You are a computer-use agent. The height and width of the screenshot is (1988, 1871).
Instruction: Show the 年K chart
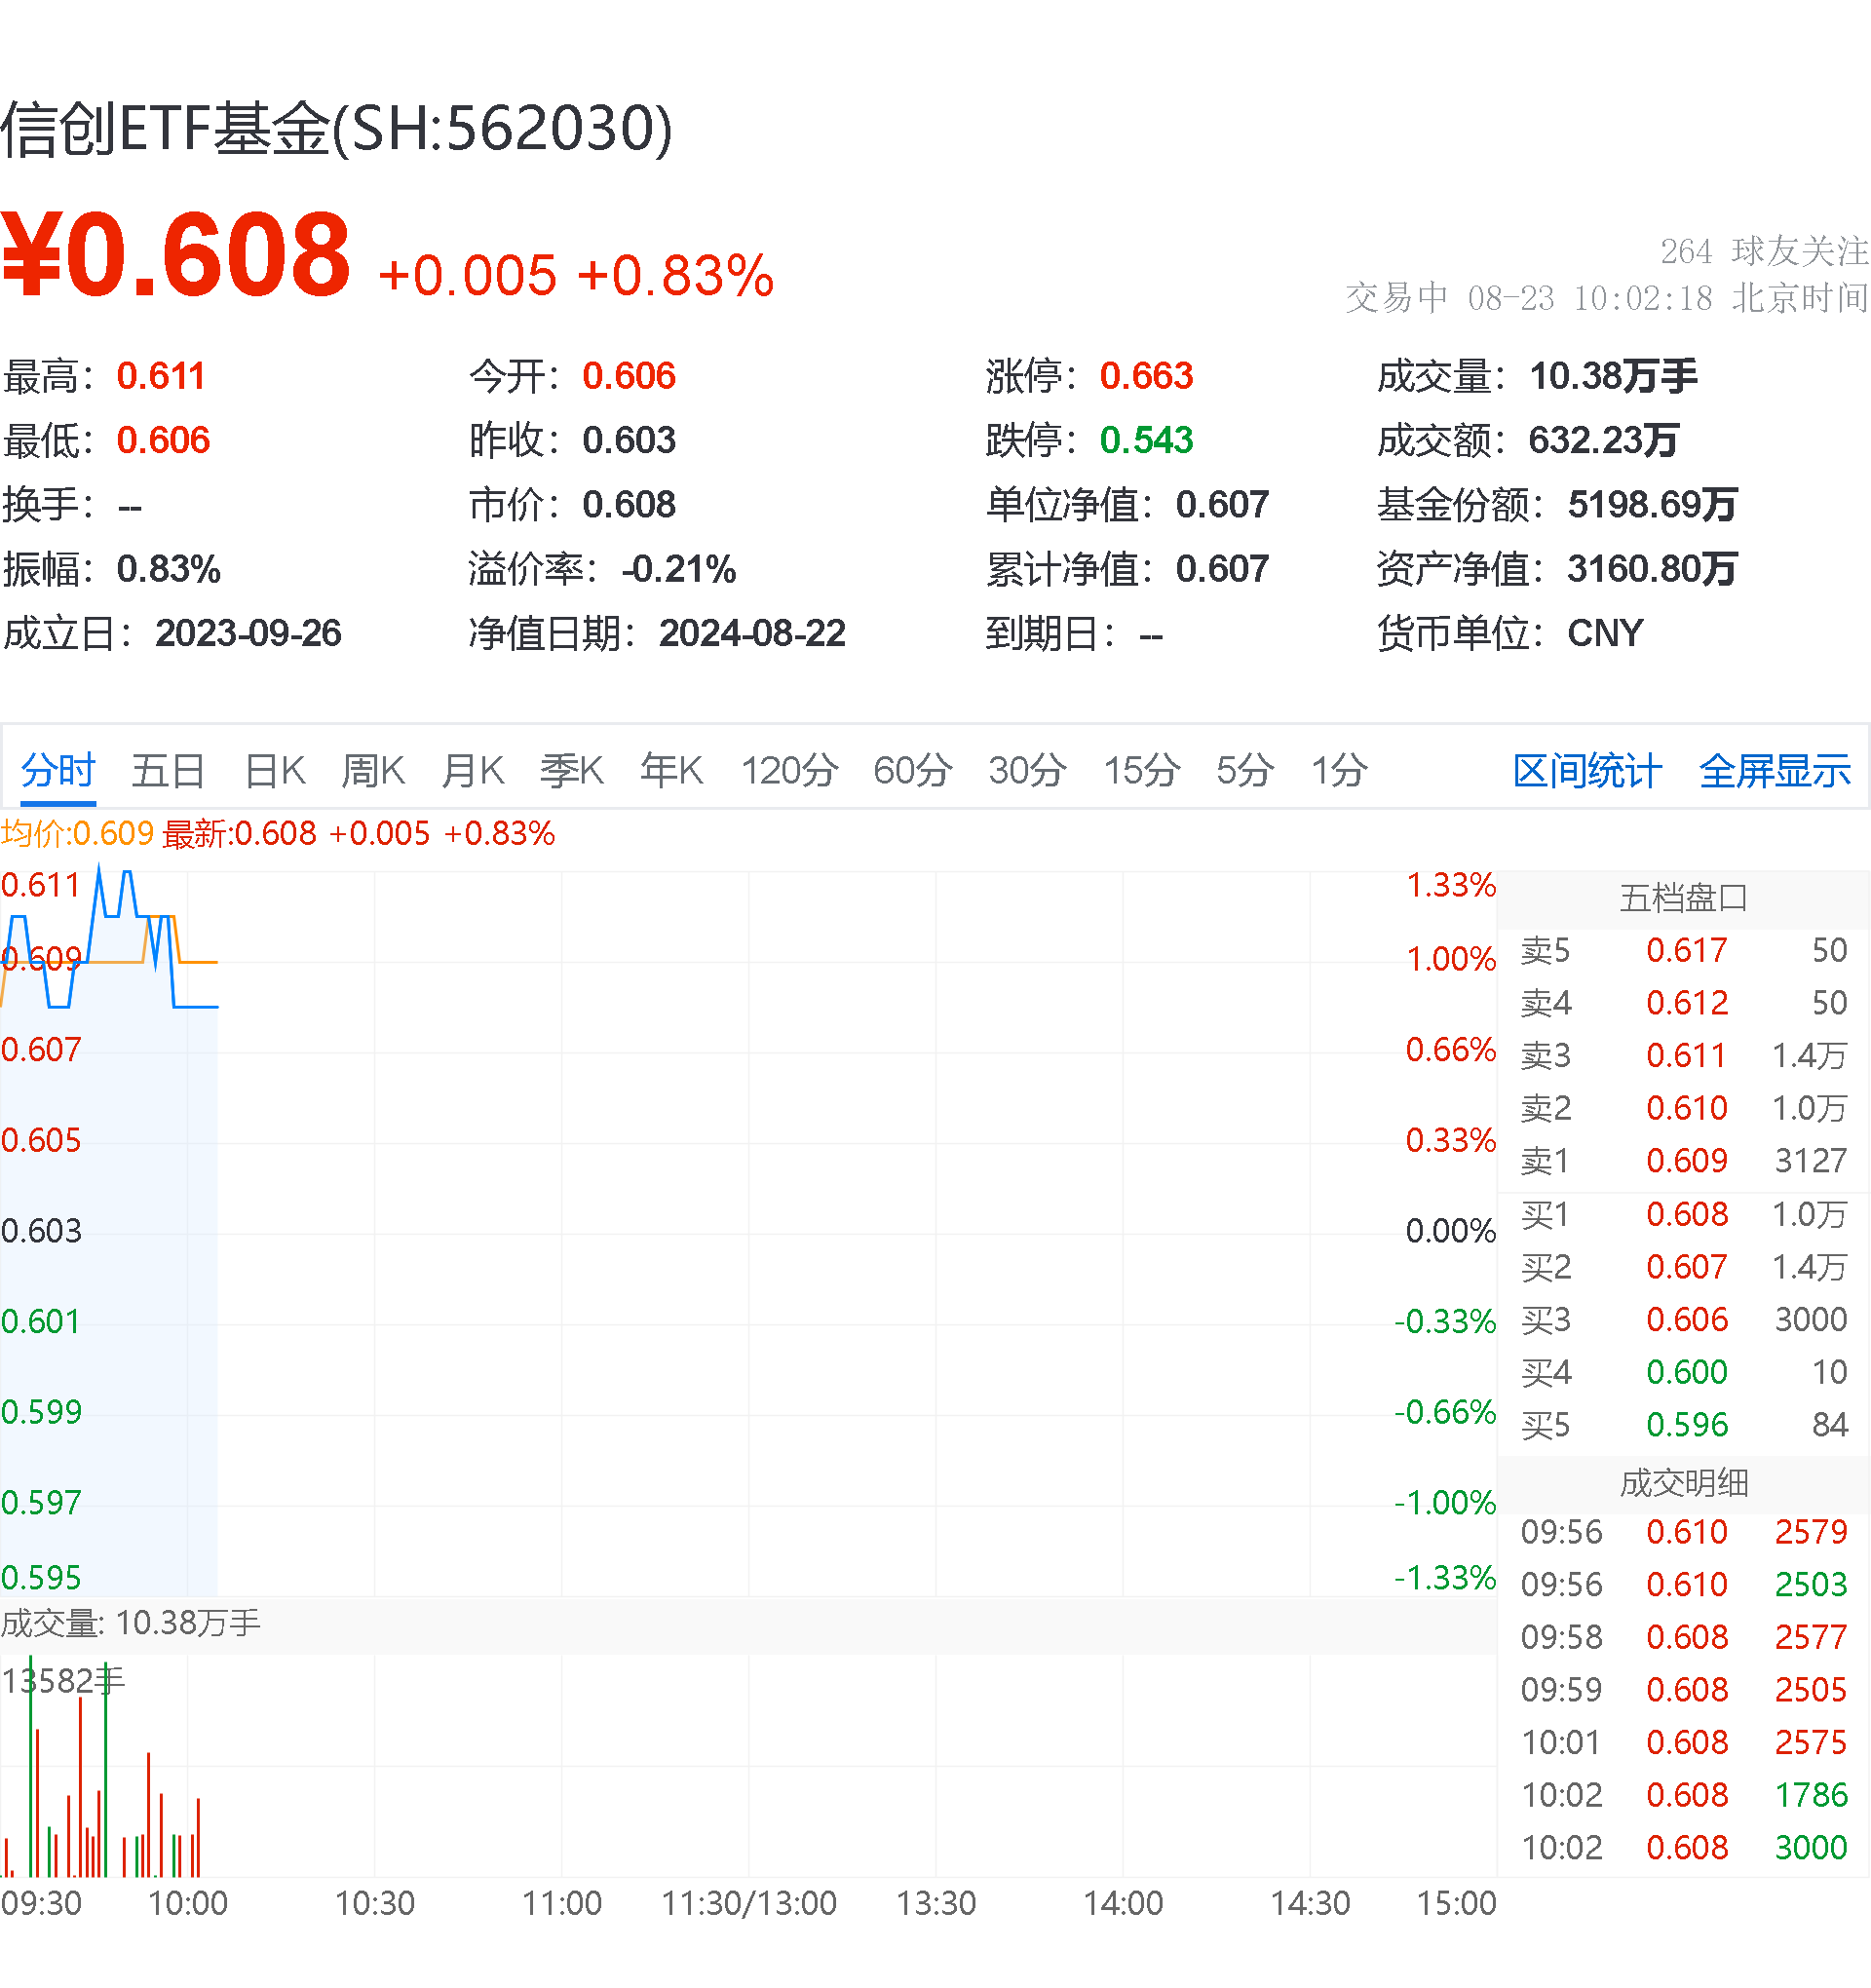[672, 771]
